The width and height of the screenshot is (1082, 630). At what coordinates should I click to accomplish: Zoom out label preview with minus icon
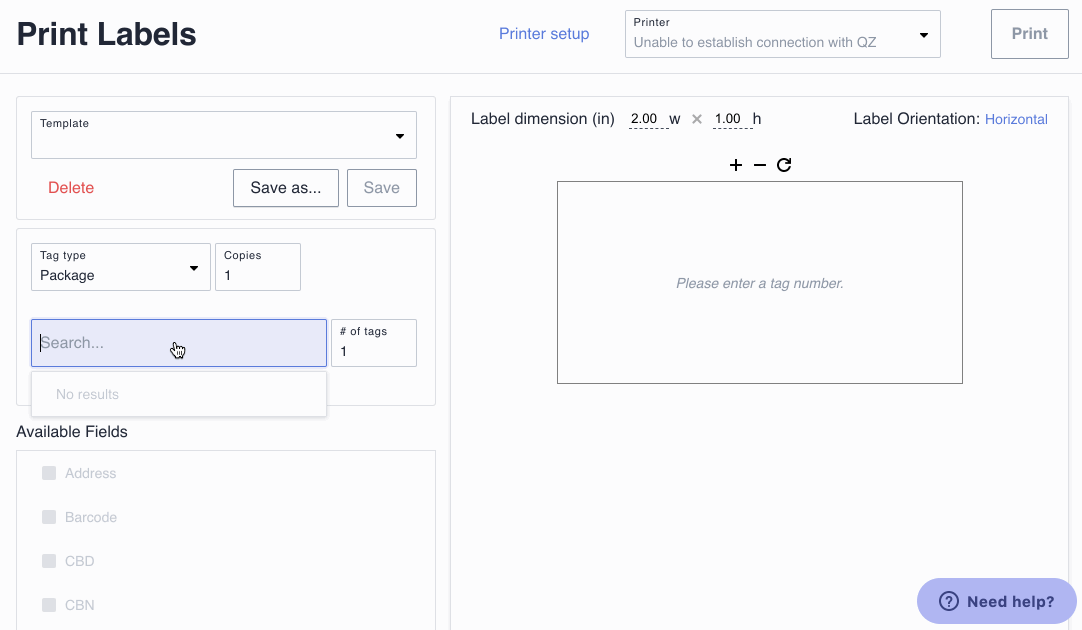760,165
